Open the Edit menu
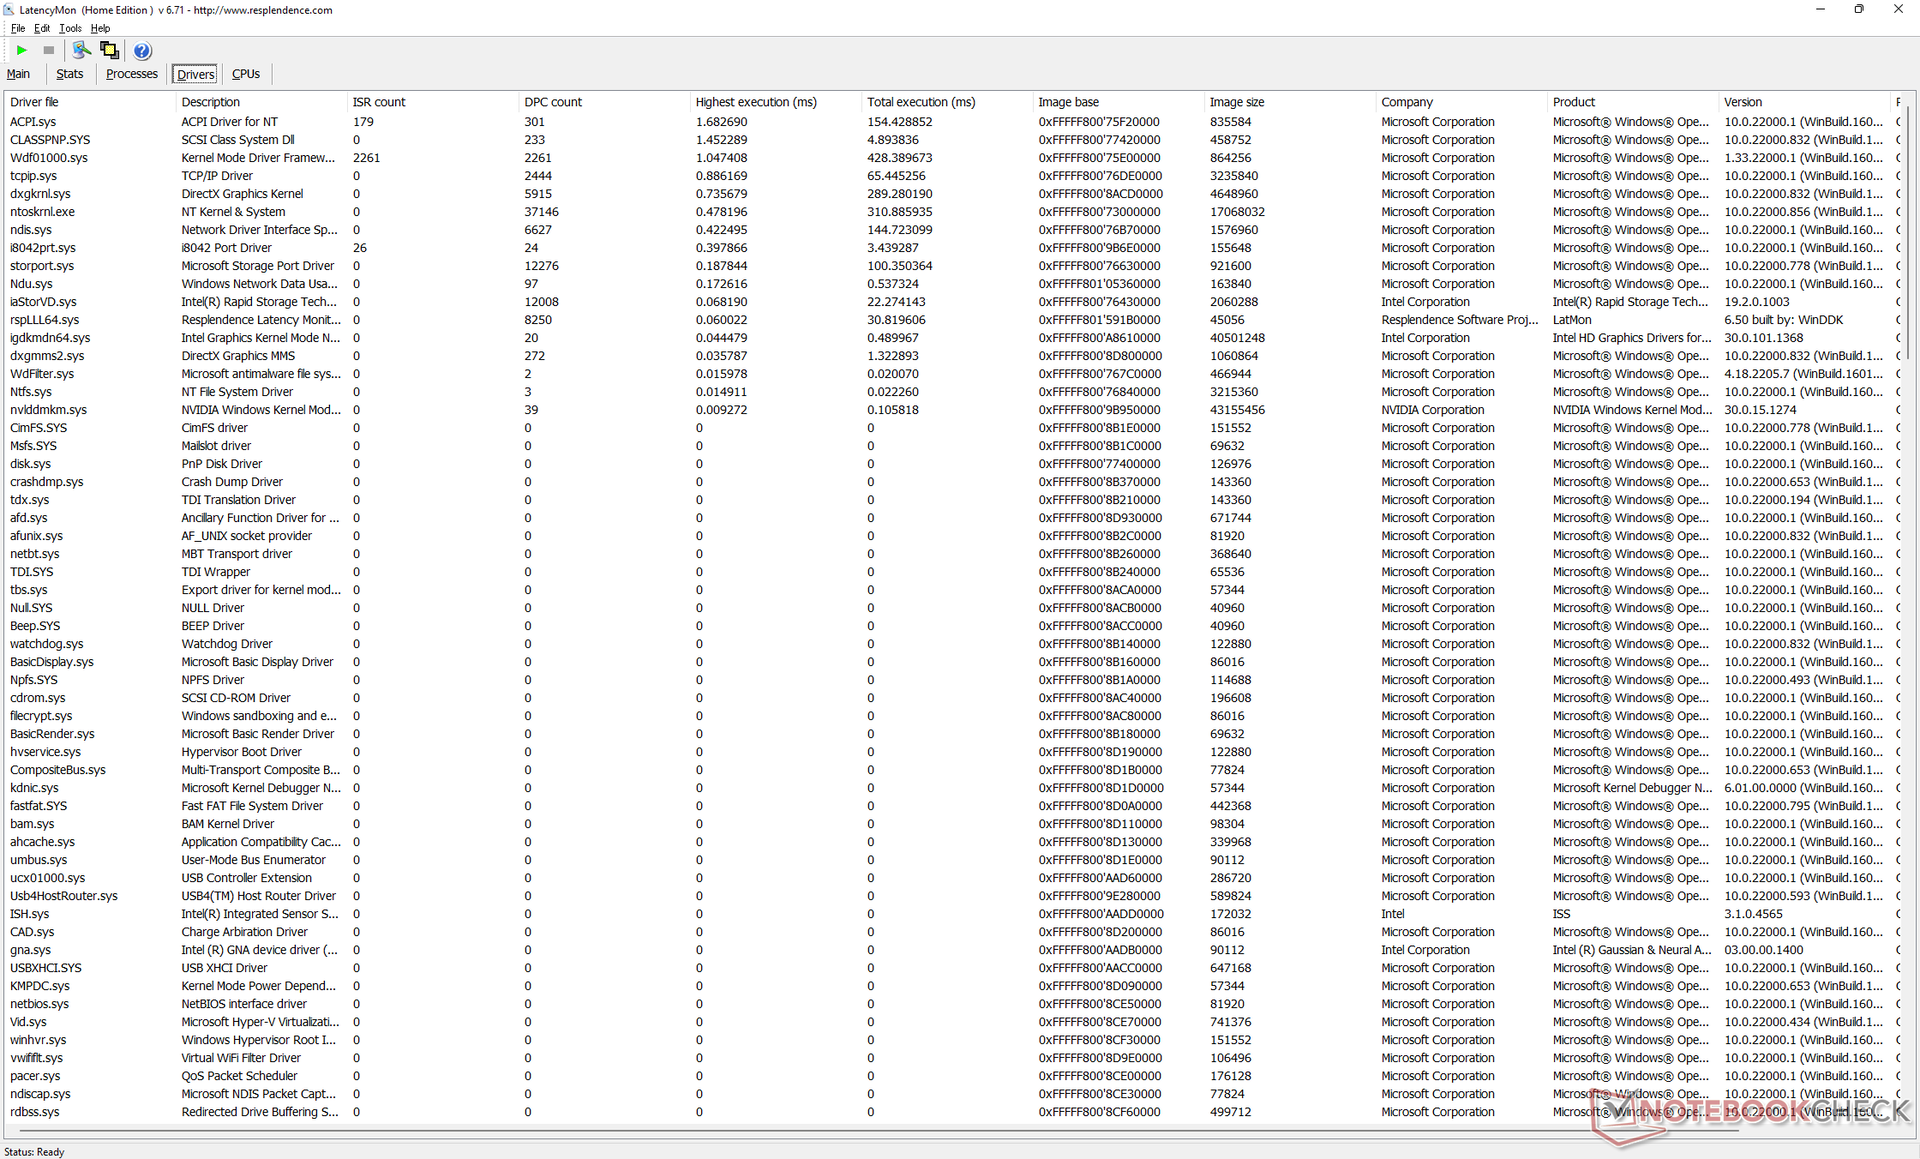 click(42, 28)
